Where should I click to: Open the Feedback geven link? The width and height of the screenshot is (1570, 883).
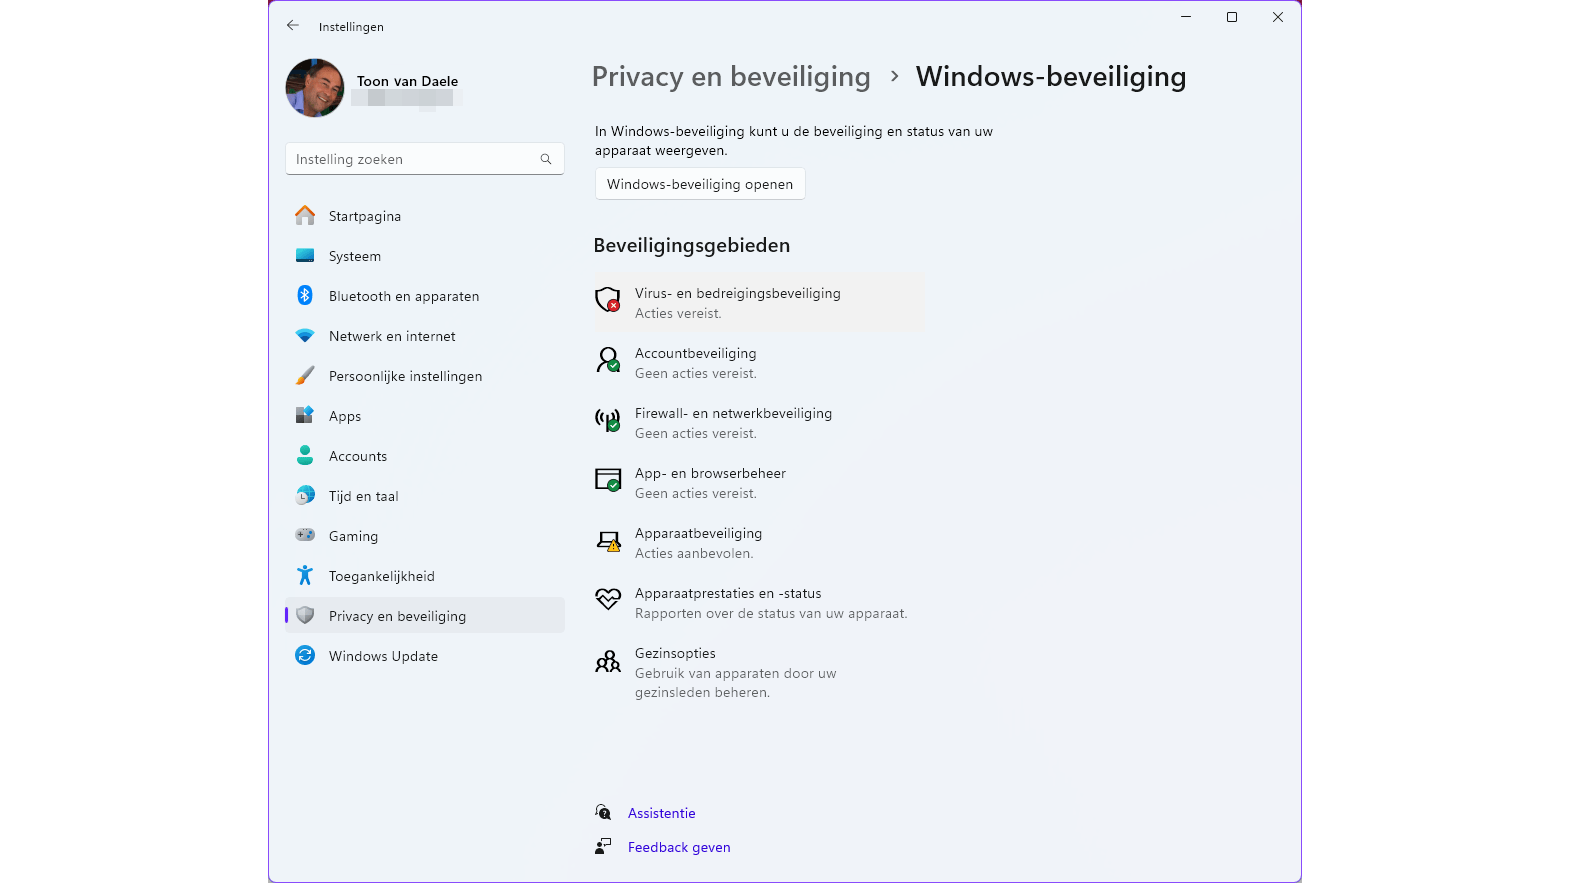point(679,847)
